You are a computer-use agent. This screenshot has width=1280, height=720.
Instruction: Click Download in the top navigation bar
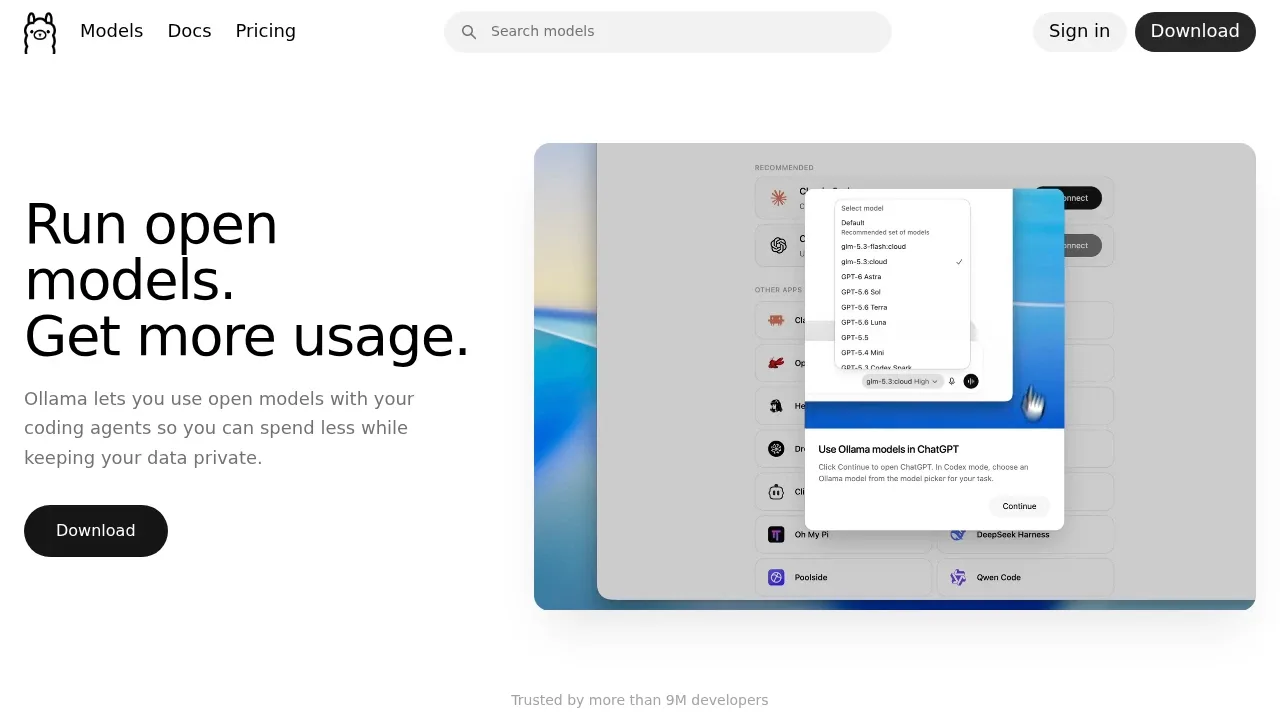point(1195,32)
